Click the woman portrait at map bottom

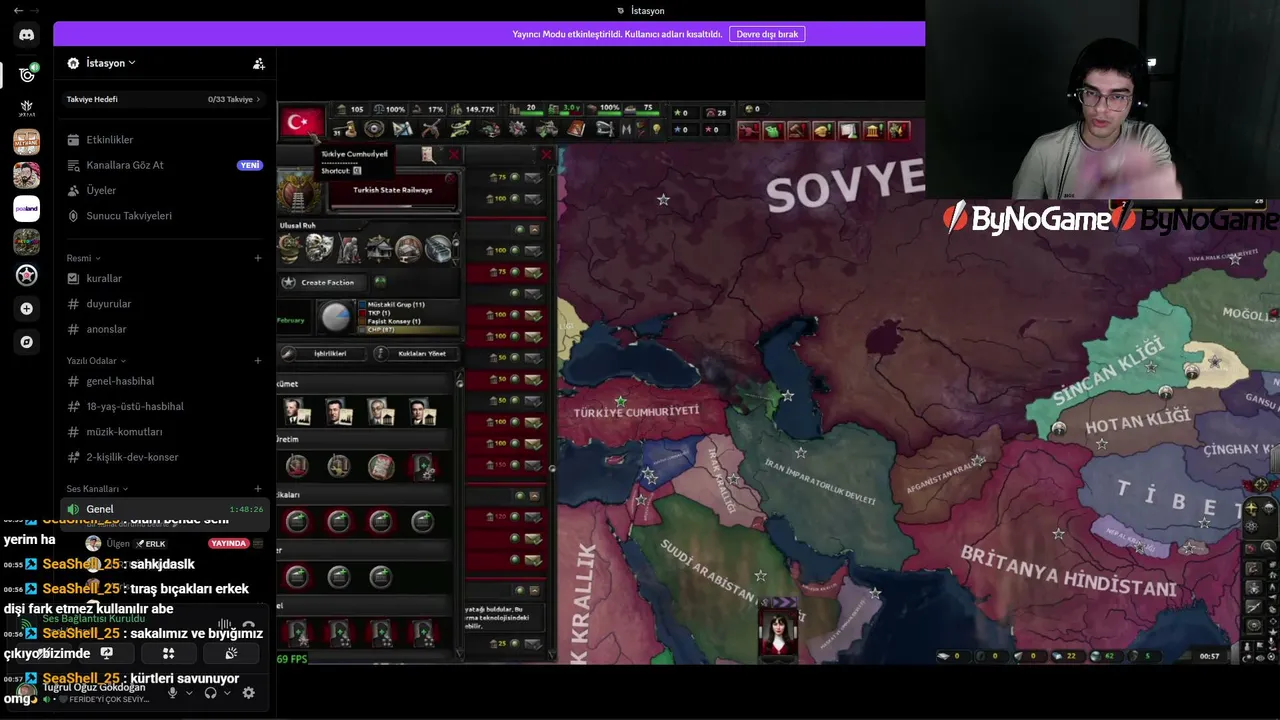[778, 634]
